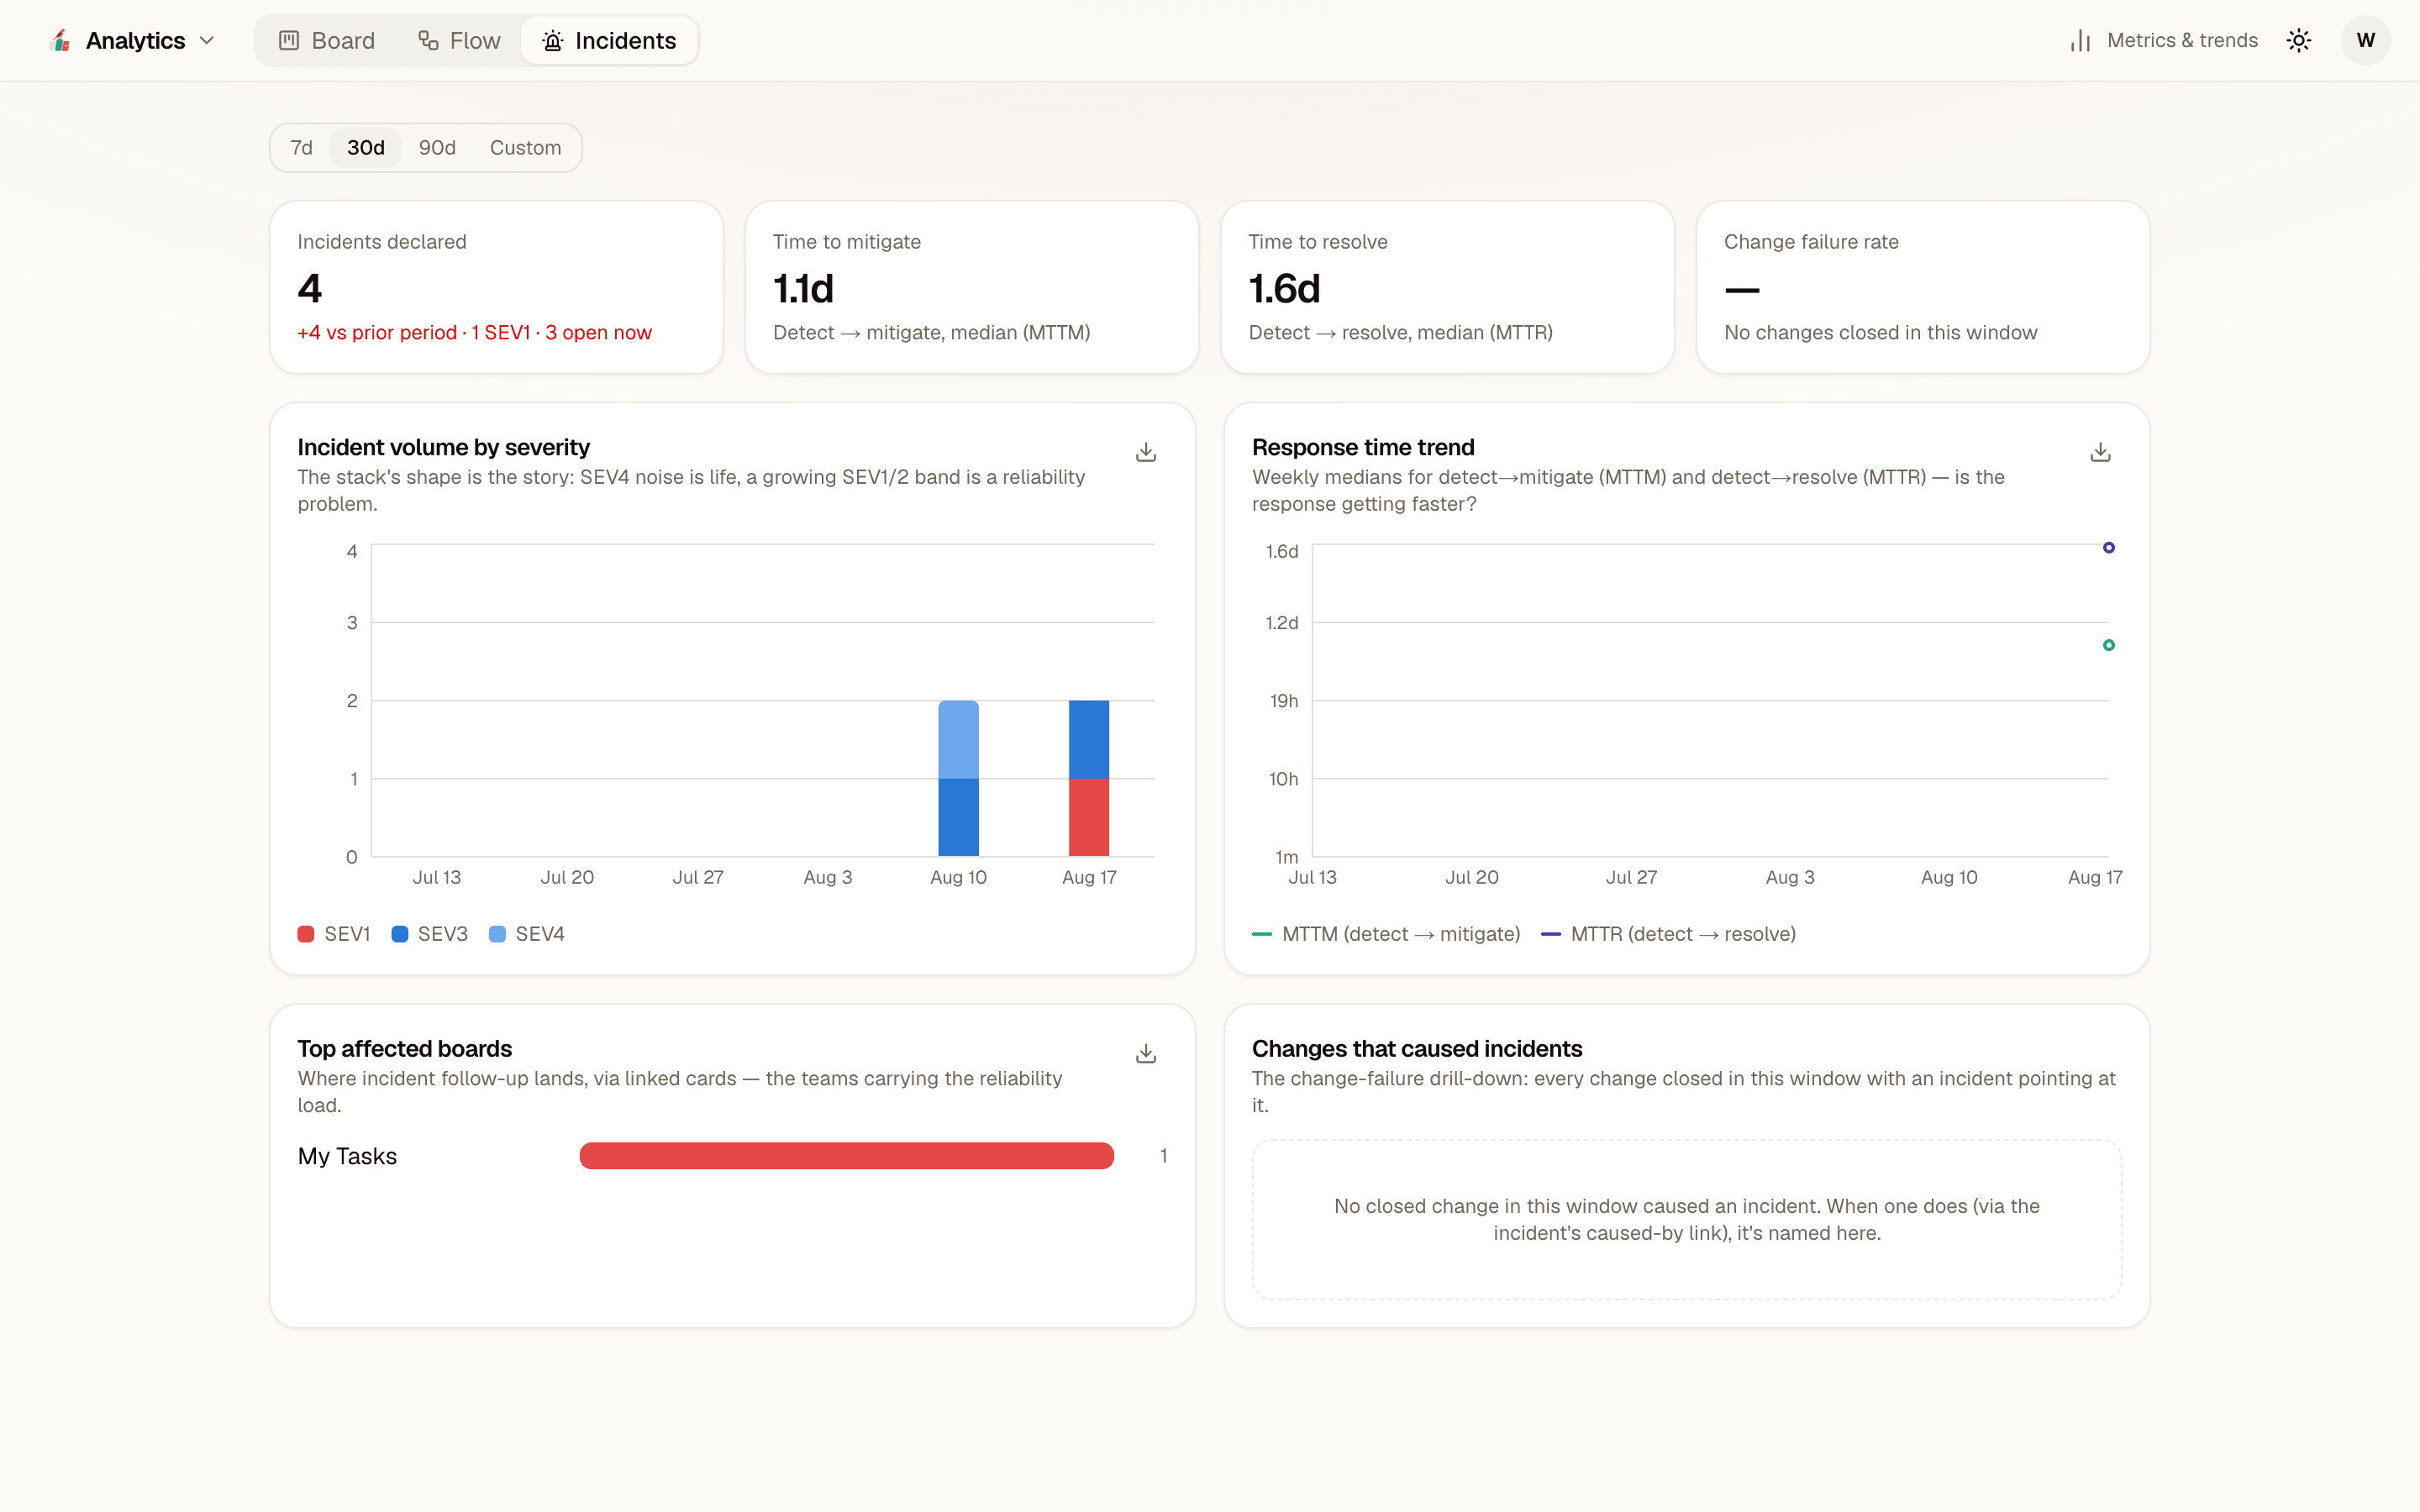
Task: Click the light-blue SEV4 segment of Aug 10 bar
Action: 958,740
